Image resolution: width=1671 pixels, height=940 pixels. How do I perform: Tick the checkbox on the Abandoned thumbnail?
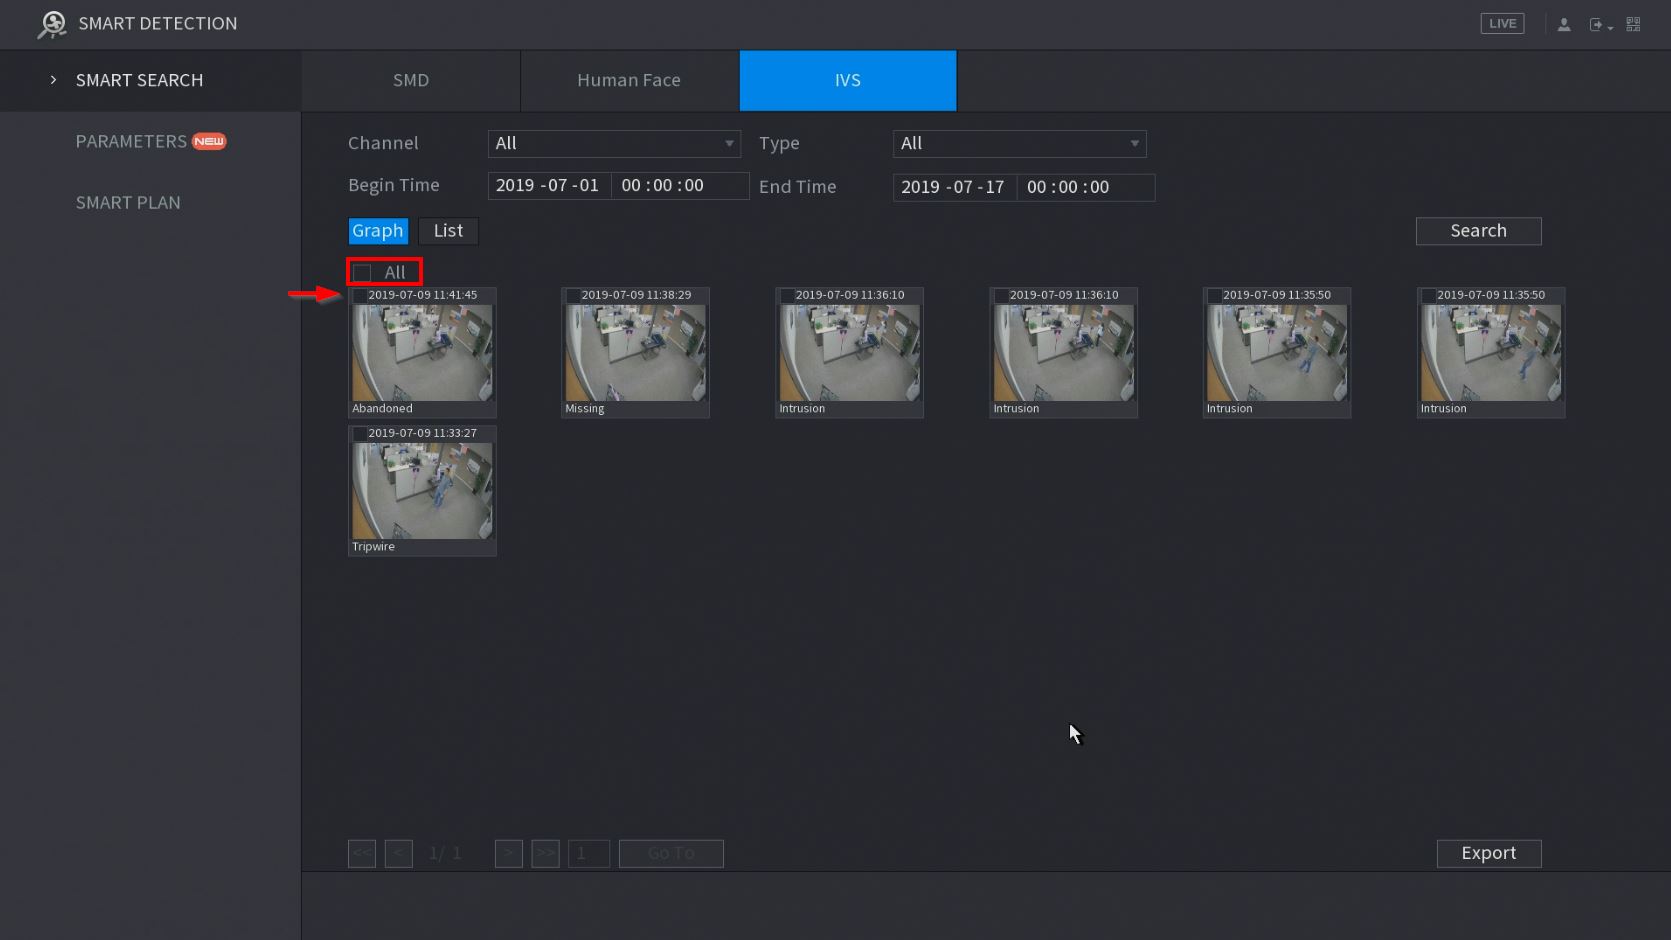tap(359, 296)
